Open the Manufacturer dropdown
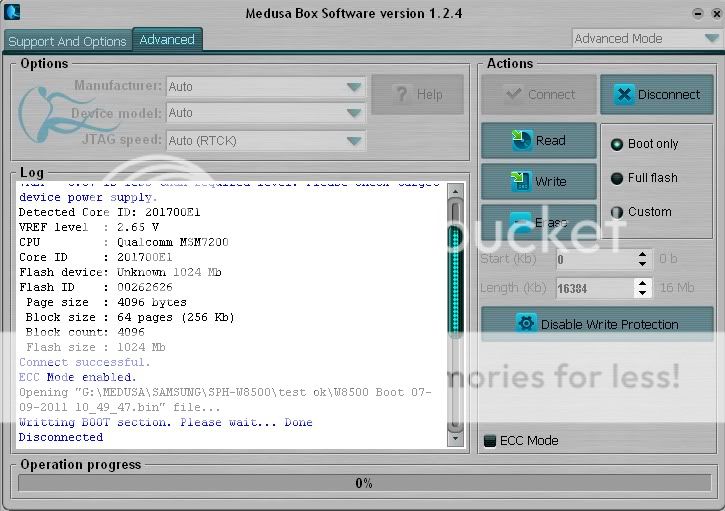Viewport: 725px width, 511px height. 266,86
